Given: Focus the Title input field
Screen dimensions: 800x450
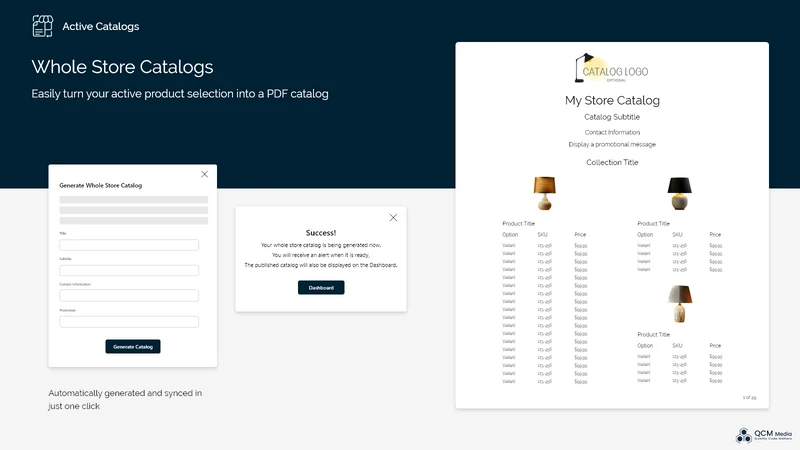Looking at the screenshot, I should (129, 245).
